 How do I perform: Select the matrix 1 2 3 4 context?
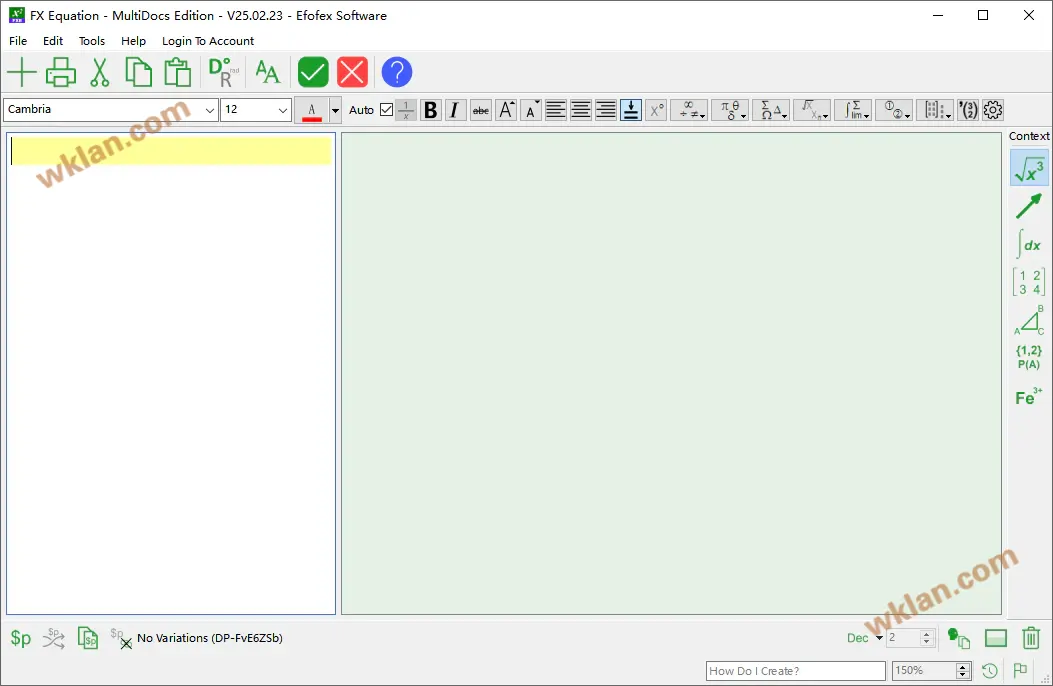tap(1029, 282)
